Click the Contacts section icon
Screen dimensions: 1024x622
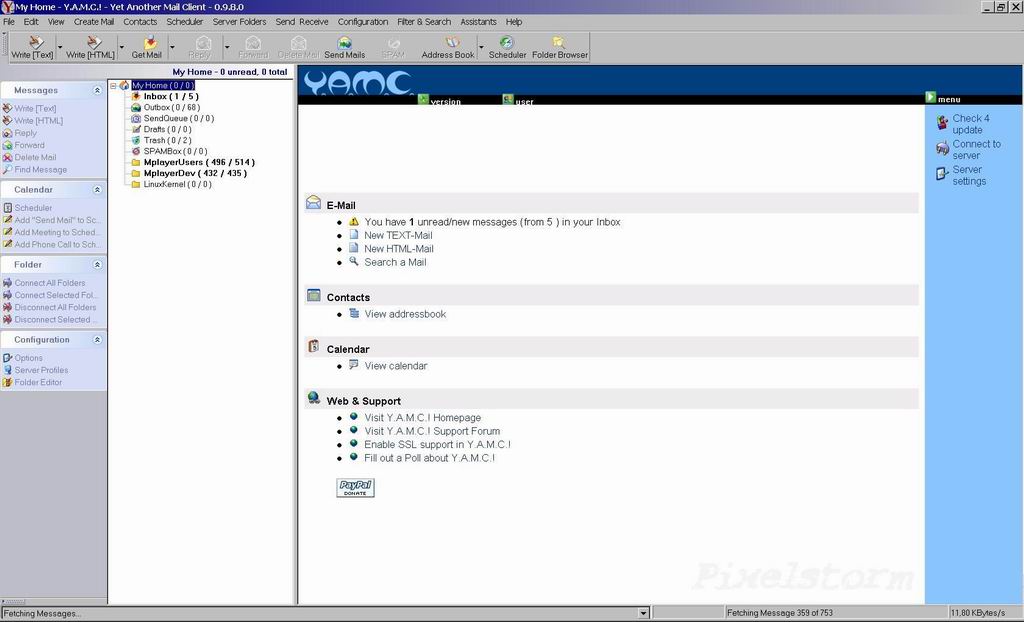(313, 295)
